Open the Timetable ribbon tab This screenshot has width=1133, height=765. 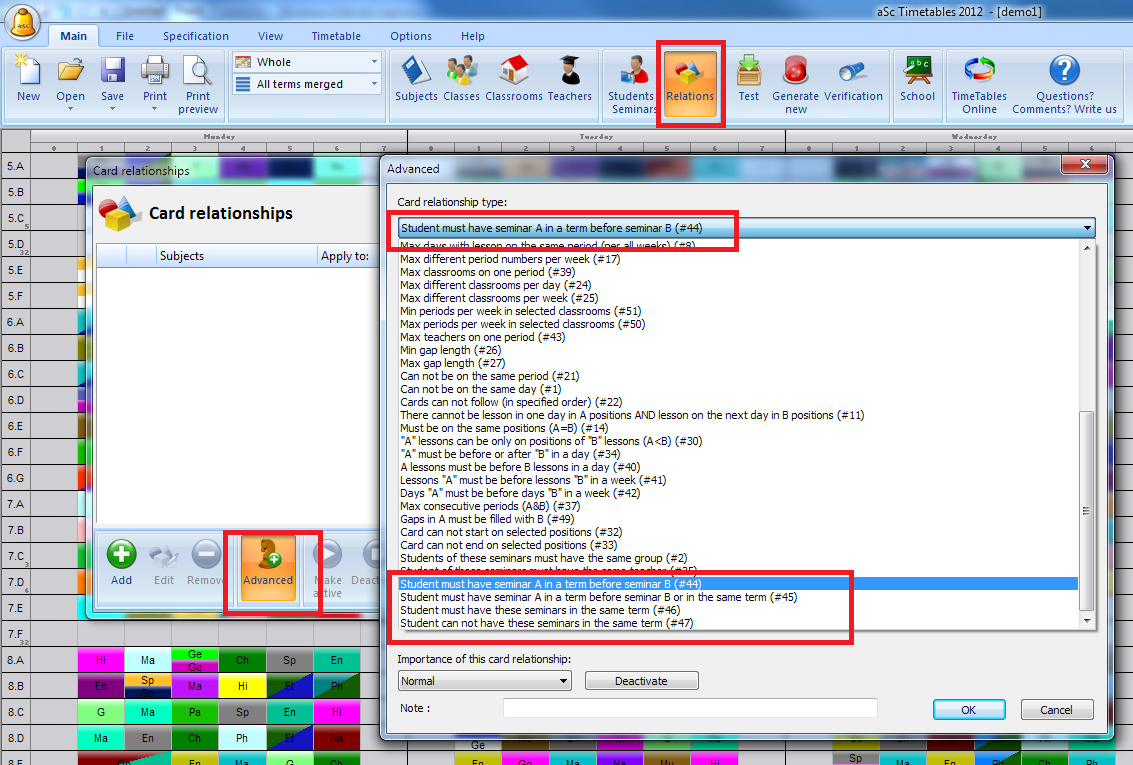pos(336,36)
